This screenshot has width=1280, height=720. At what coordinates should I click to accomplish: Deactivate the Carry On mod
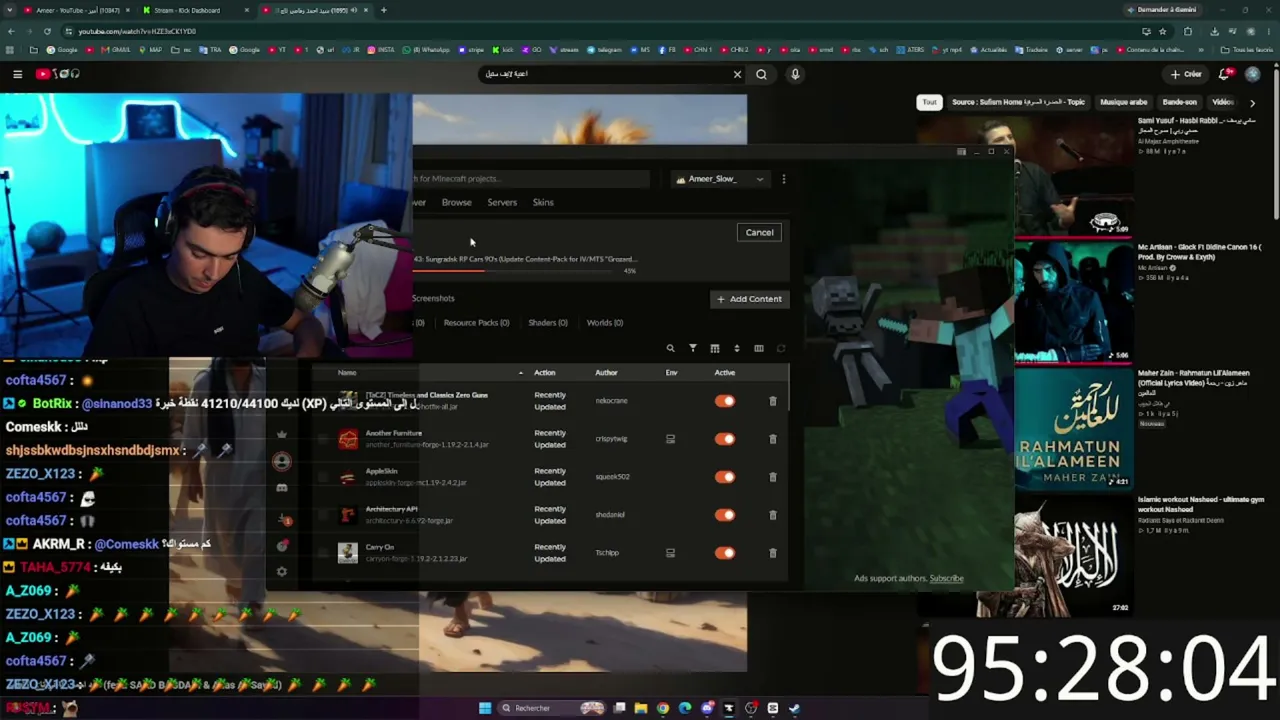point(725,553)
